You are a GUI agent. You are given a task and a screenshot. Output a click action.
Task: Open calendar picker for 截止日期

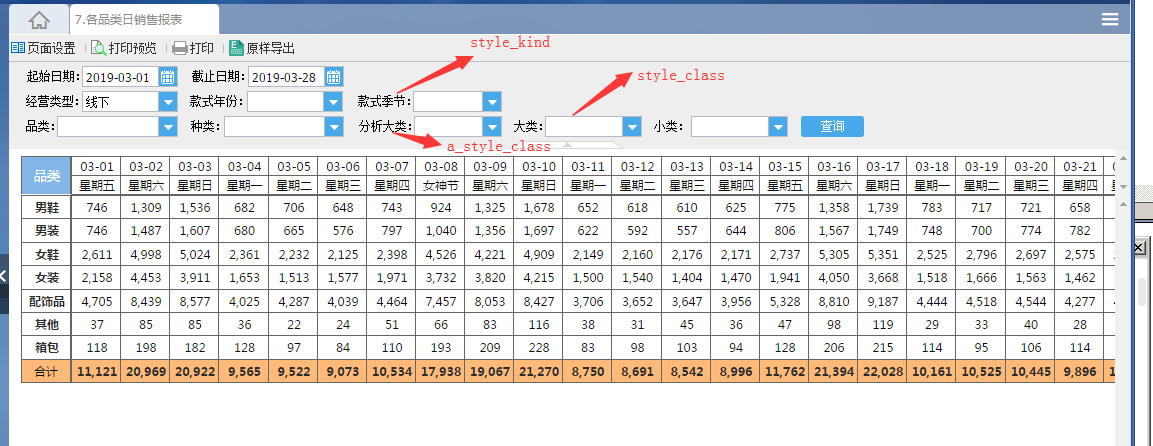click(334, 76)
